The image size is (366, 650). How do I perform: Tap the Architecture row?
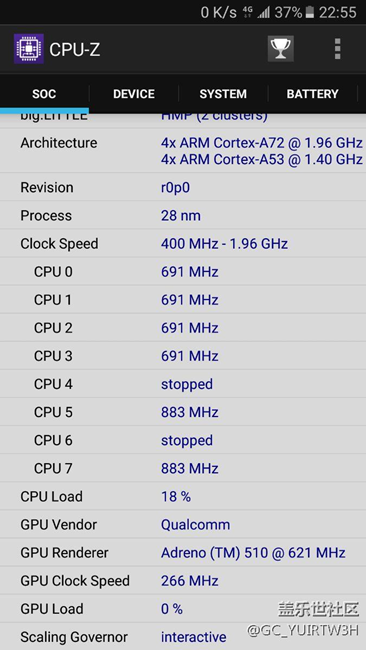(183, 151)
